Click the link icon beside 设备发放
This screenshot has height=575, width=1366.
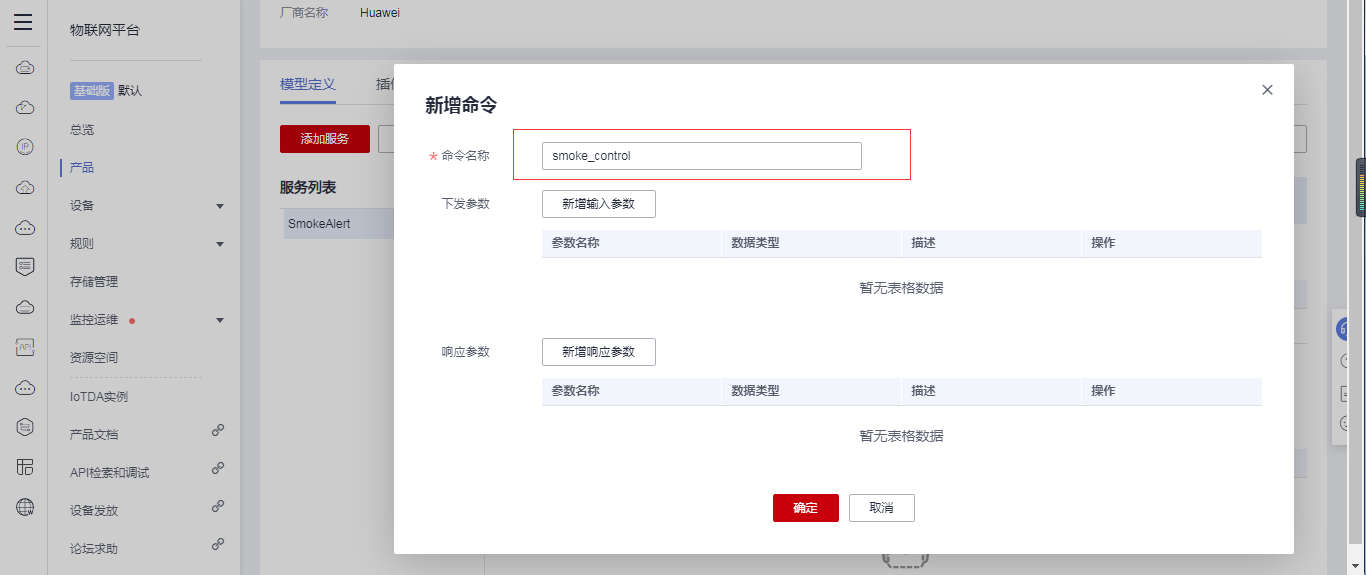click(x=217, y=506)
